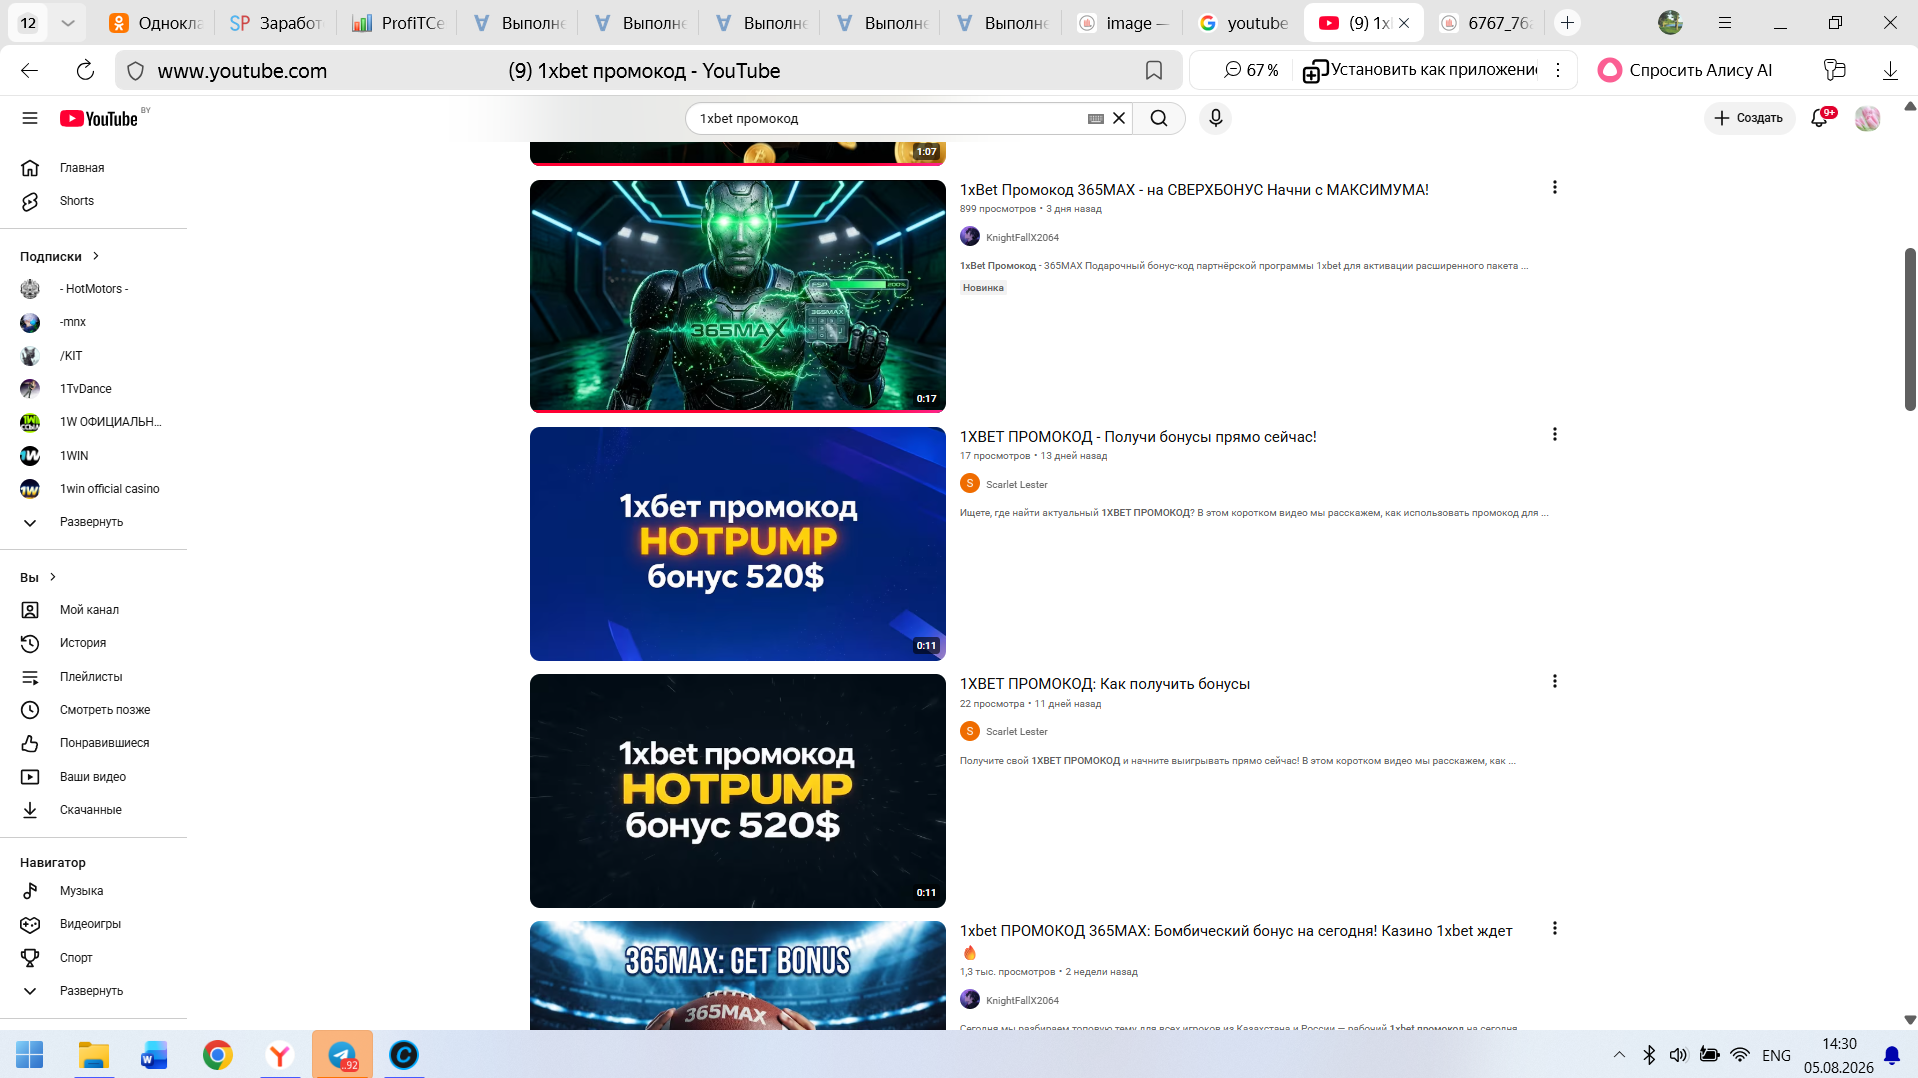The image size is (1918, 1078).
Task: Open more options for Получи бонусы прямо сейчас video
Action: (x=1554, y=434)
